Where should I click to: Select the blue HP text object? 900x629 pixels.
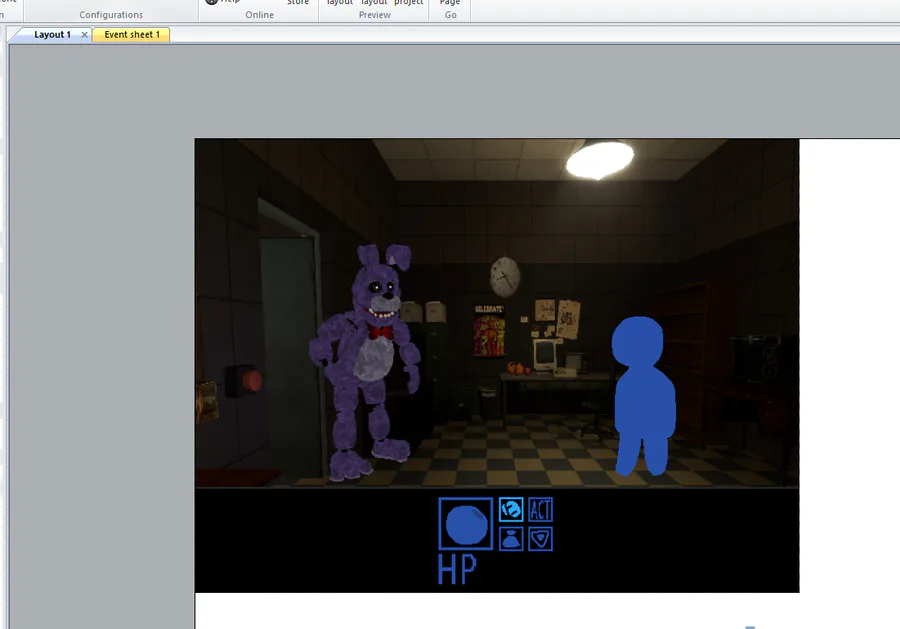[457, 569]
